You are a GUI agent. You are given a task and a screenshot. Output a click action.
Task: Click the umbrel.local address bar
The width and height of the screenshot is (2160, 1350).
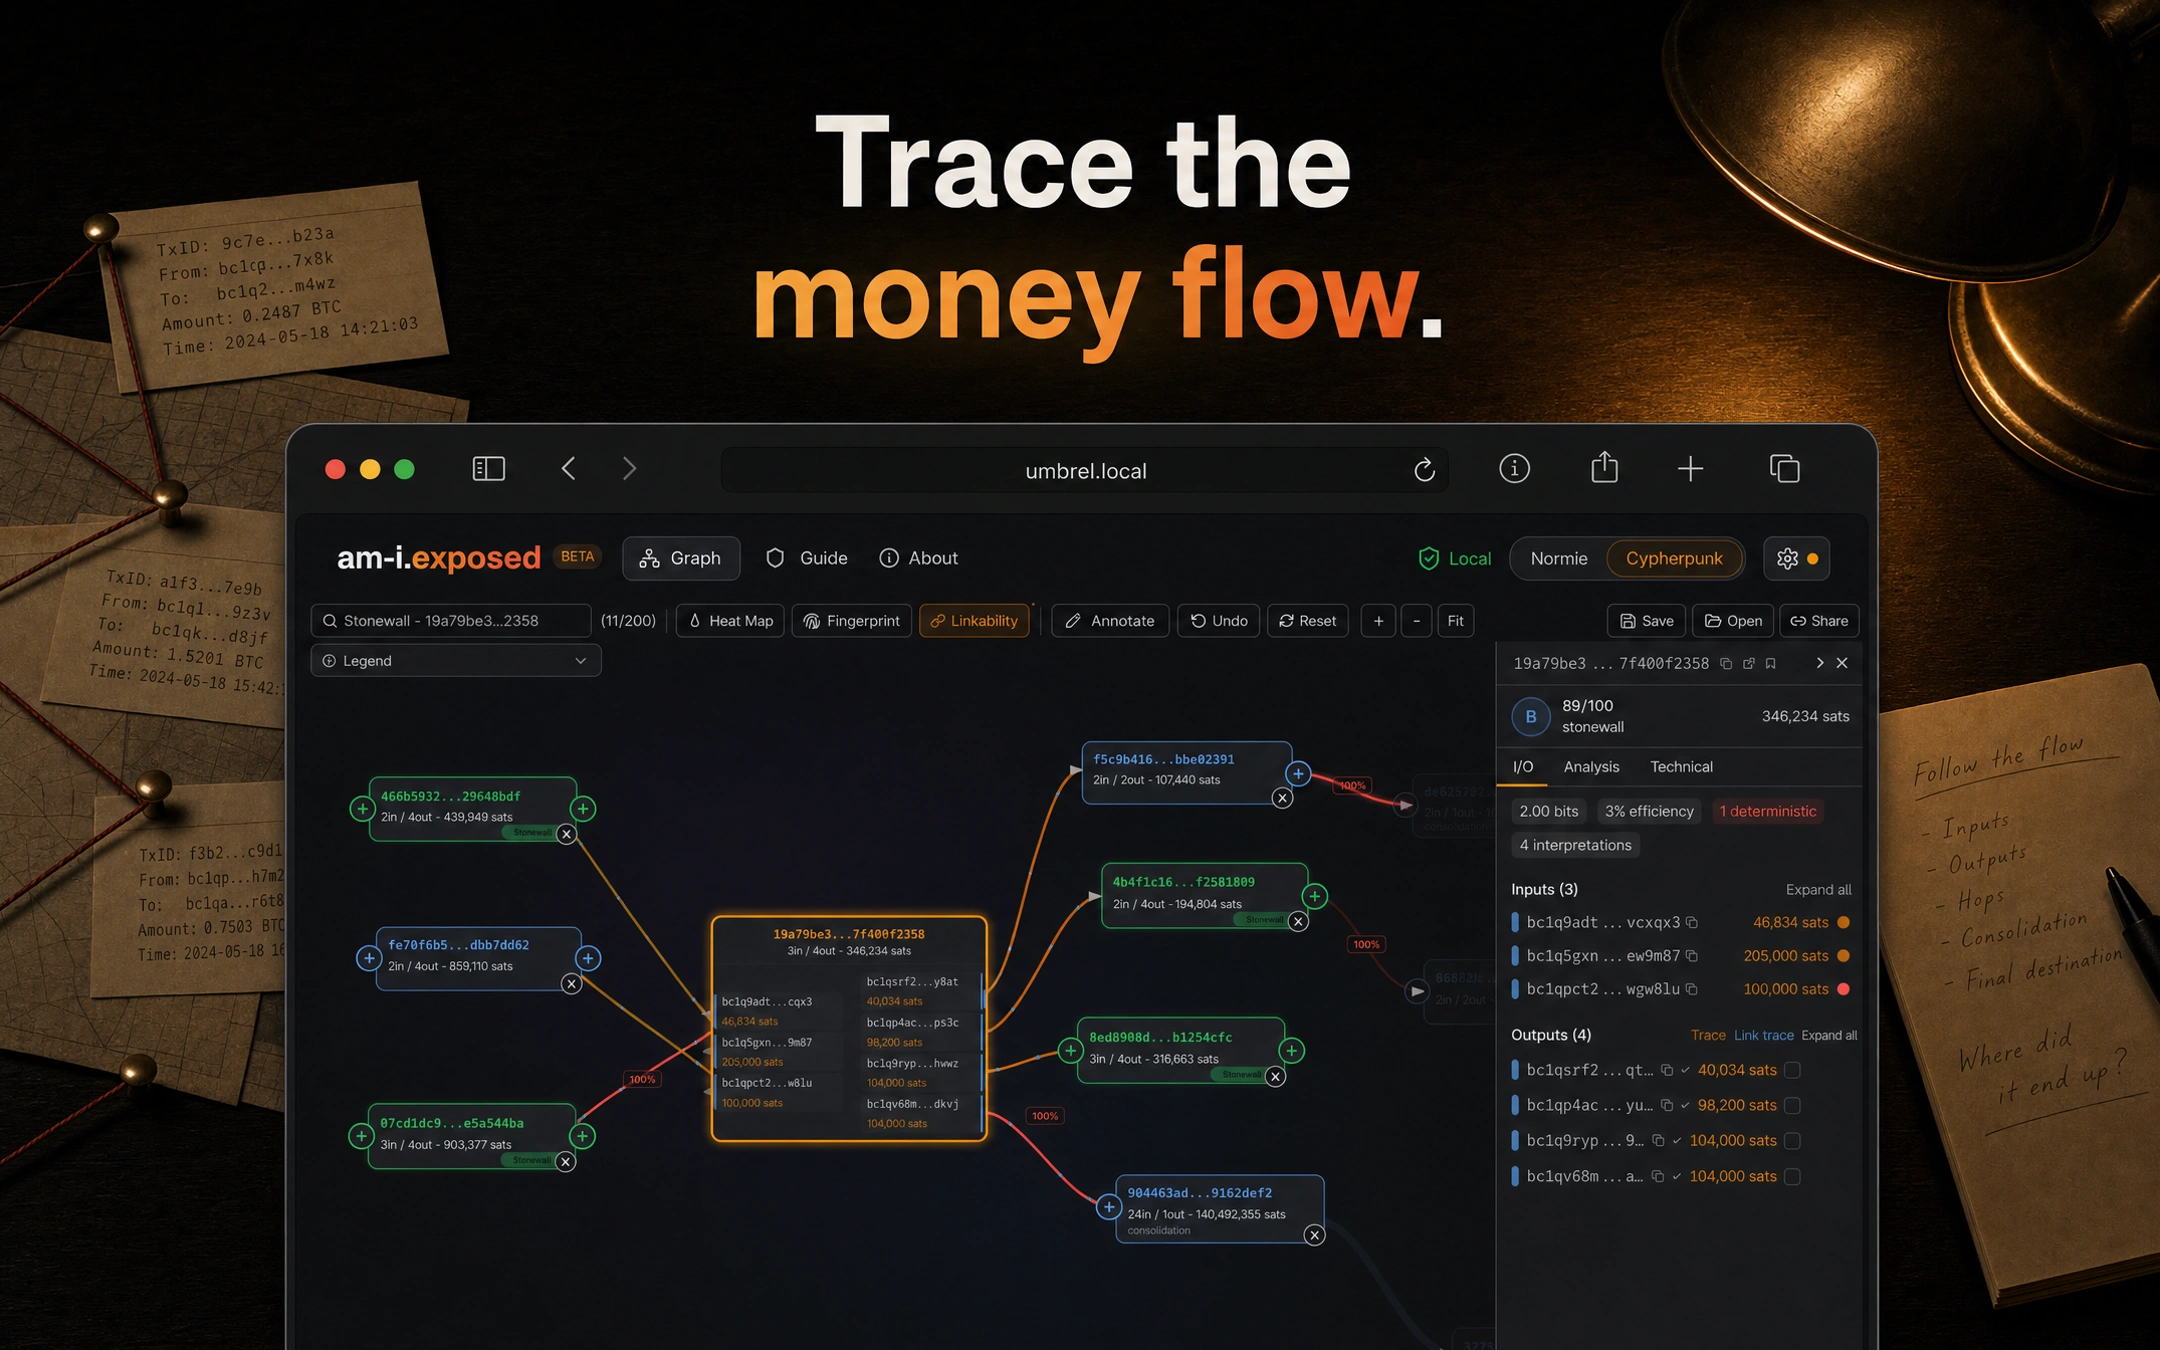pos(1085,470)
